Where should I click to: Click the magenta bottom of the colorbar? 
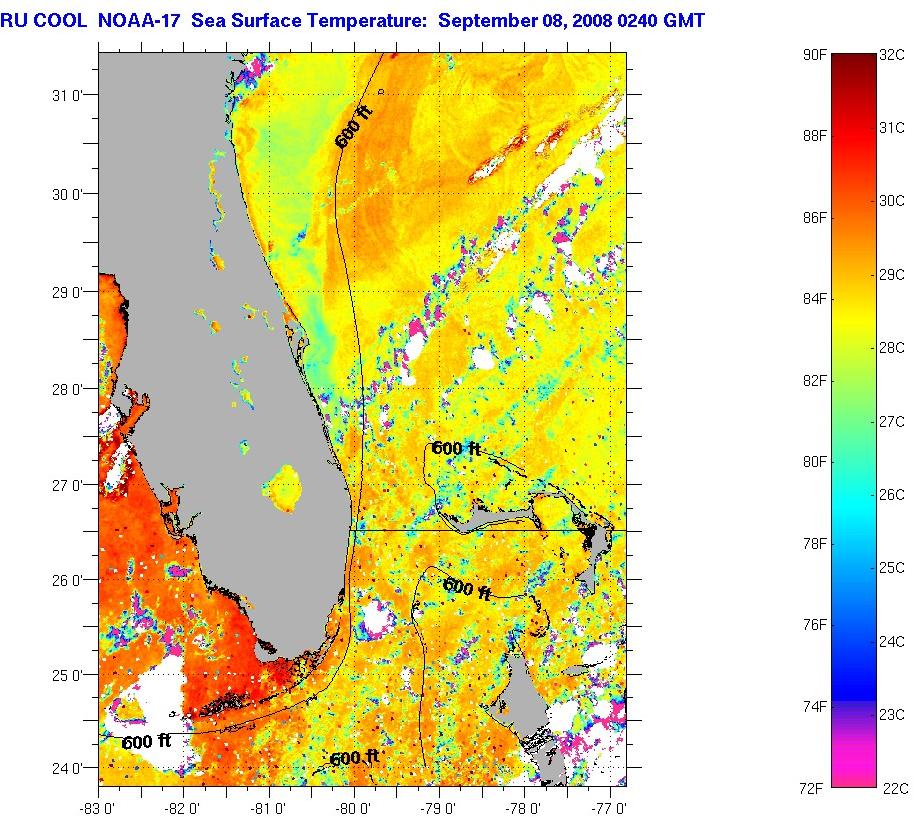(854, 763)
